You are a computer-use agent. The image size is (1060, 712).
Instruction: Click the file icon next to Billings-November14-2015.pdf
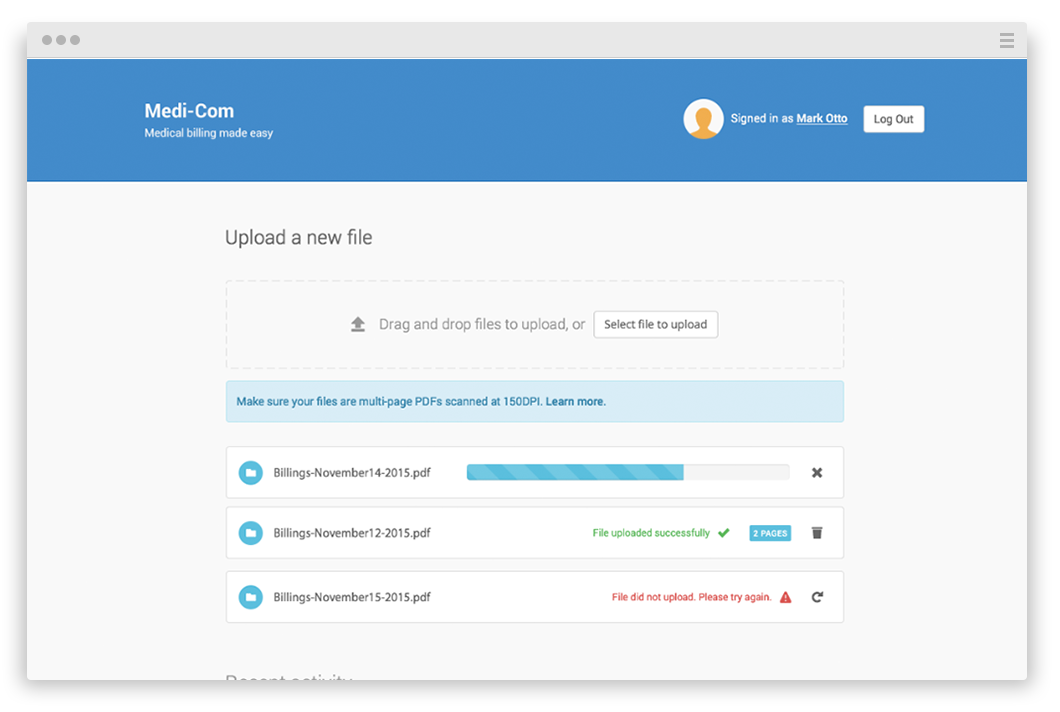[x=251, y=472]
